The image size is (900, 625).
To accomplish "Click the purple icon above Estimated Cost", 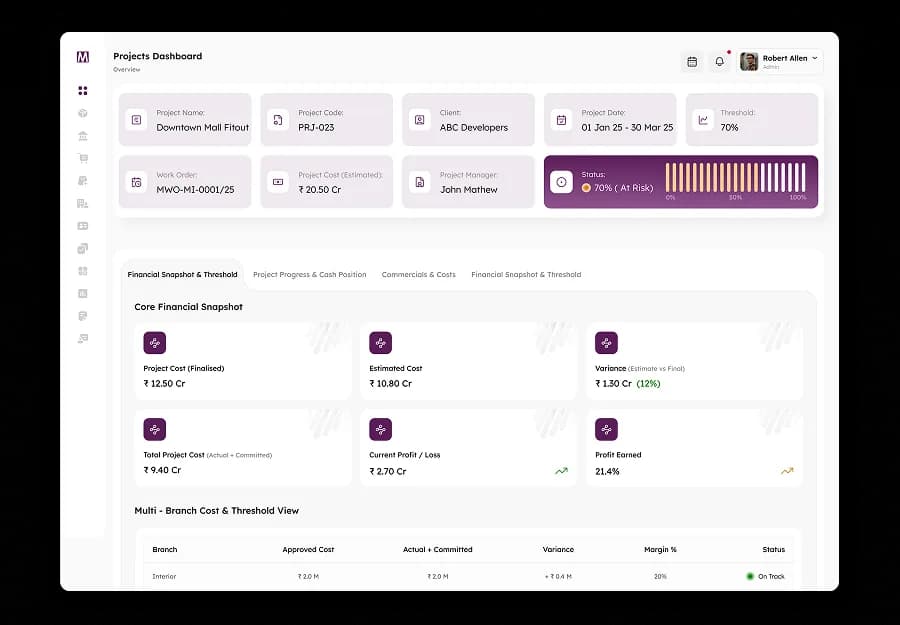I will (x=381, y=343).
